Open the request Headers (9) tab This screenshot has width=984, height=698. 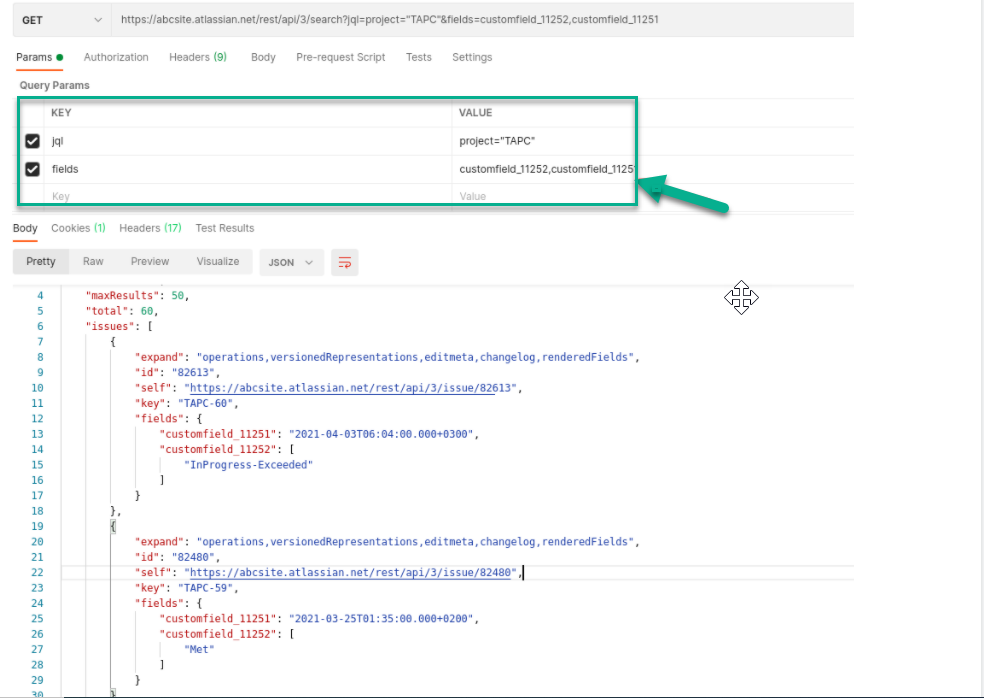[197, 57]
